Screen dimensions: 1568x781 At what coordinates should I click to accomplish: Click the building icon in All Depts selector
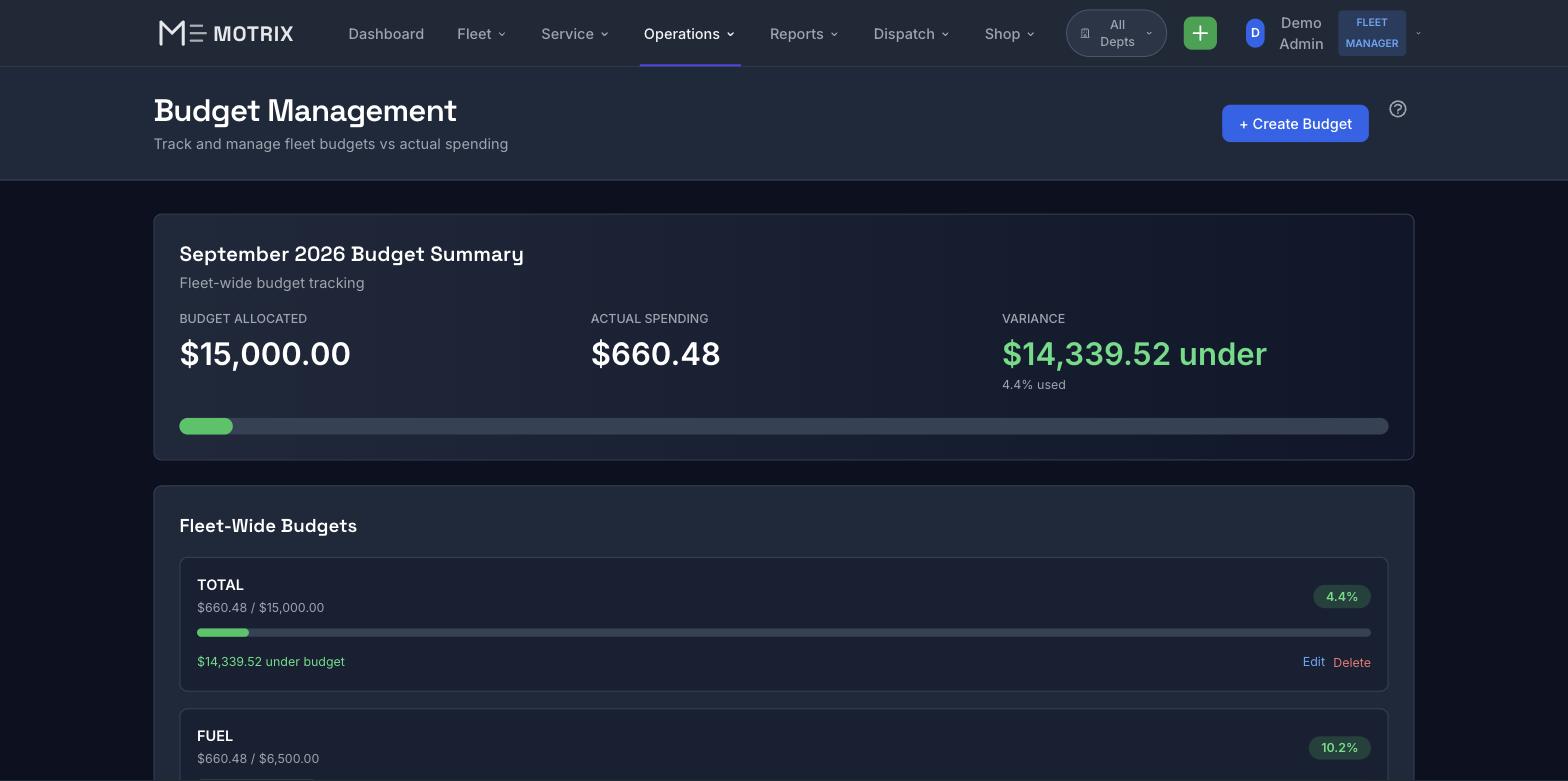(x=1085, y=33)
